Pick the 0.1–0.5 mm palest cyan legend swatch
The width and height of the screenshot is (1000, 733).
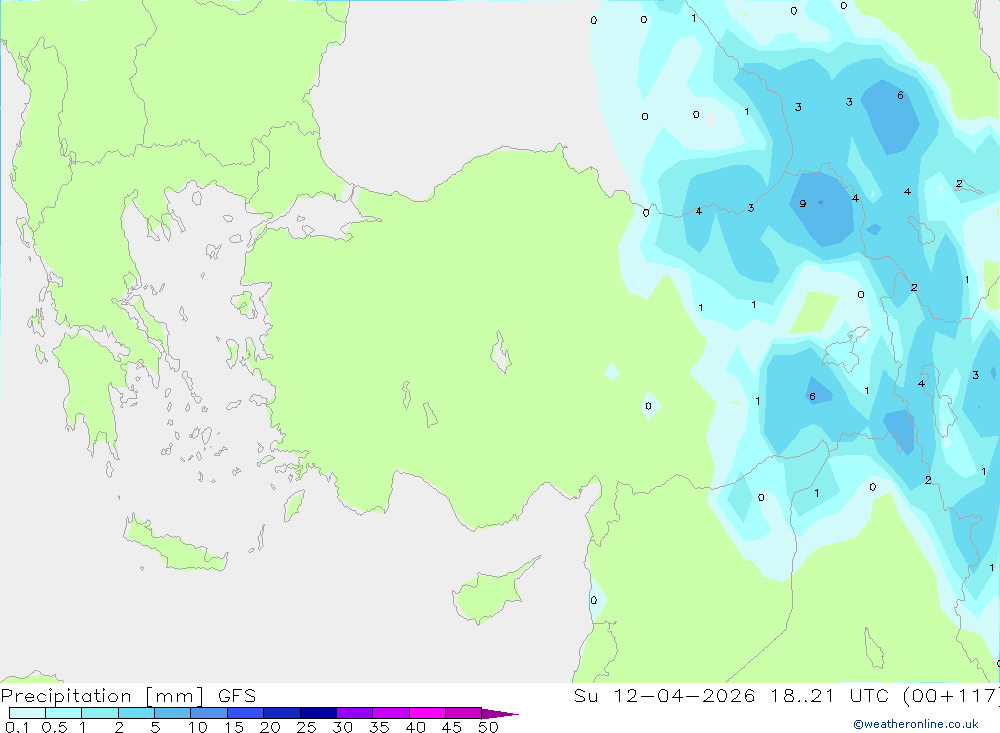pyautogui.click(x=27, y=713)
